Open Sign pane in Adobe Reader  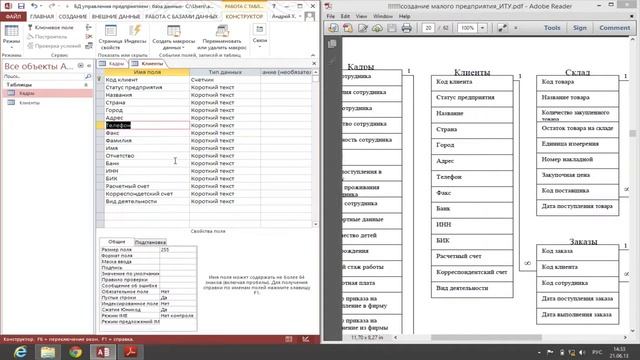580,28
